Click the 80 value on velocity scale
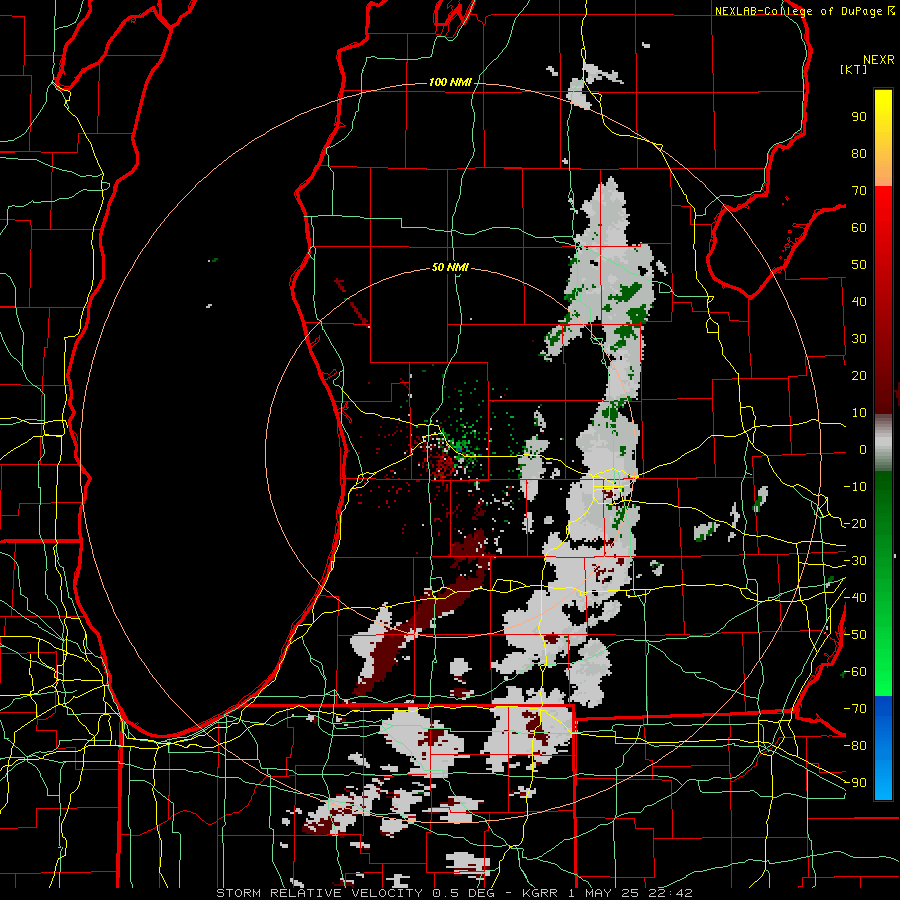900x900 pixels. tap(859, 154)
